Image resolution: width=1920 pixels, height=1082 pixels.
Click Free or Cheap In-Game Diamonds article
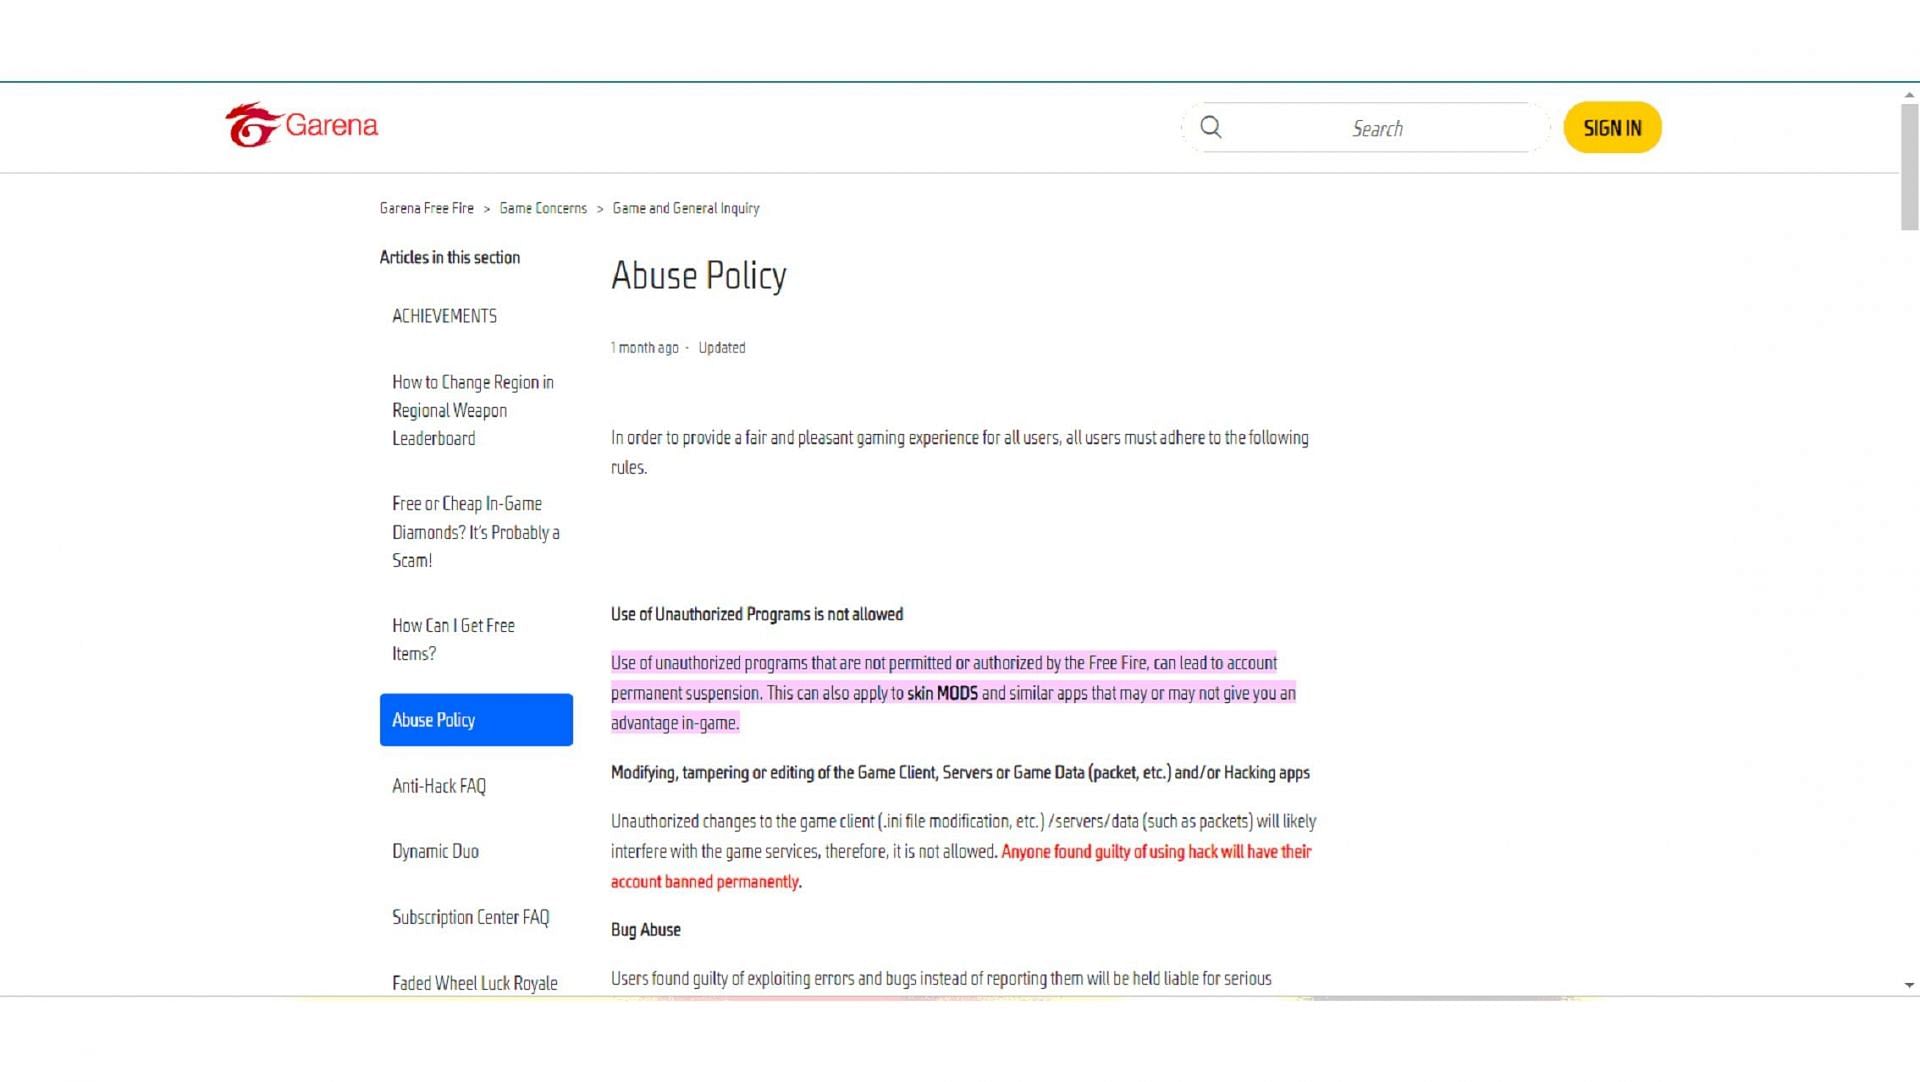(475, 531)
